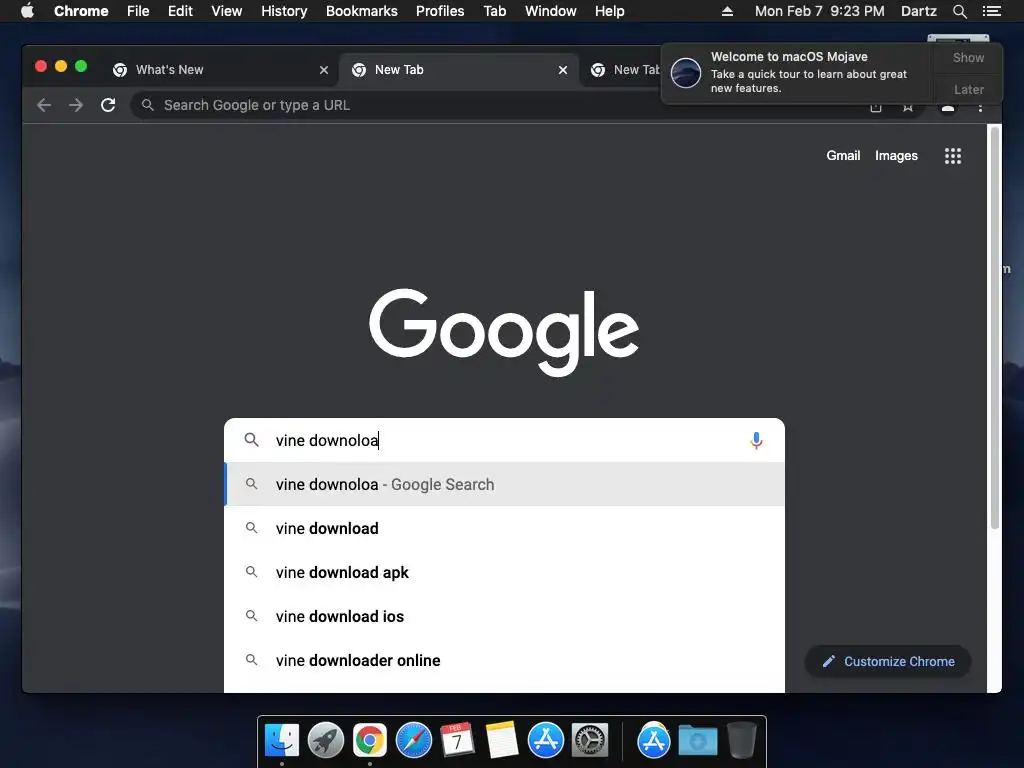Click Later on the Mojave notification
The height and width of the screenshot is (768, 1024).
968,89
